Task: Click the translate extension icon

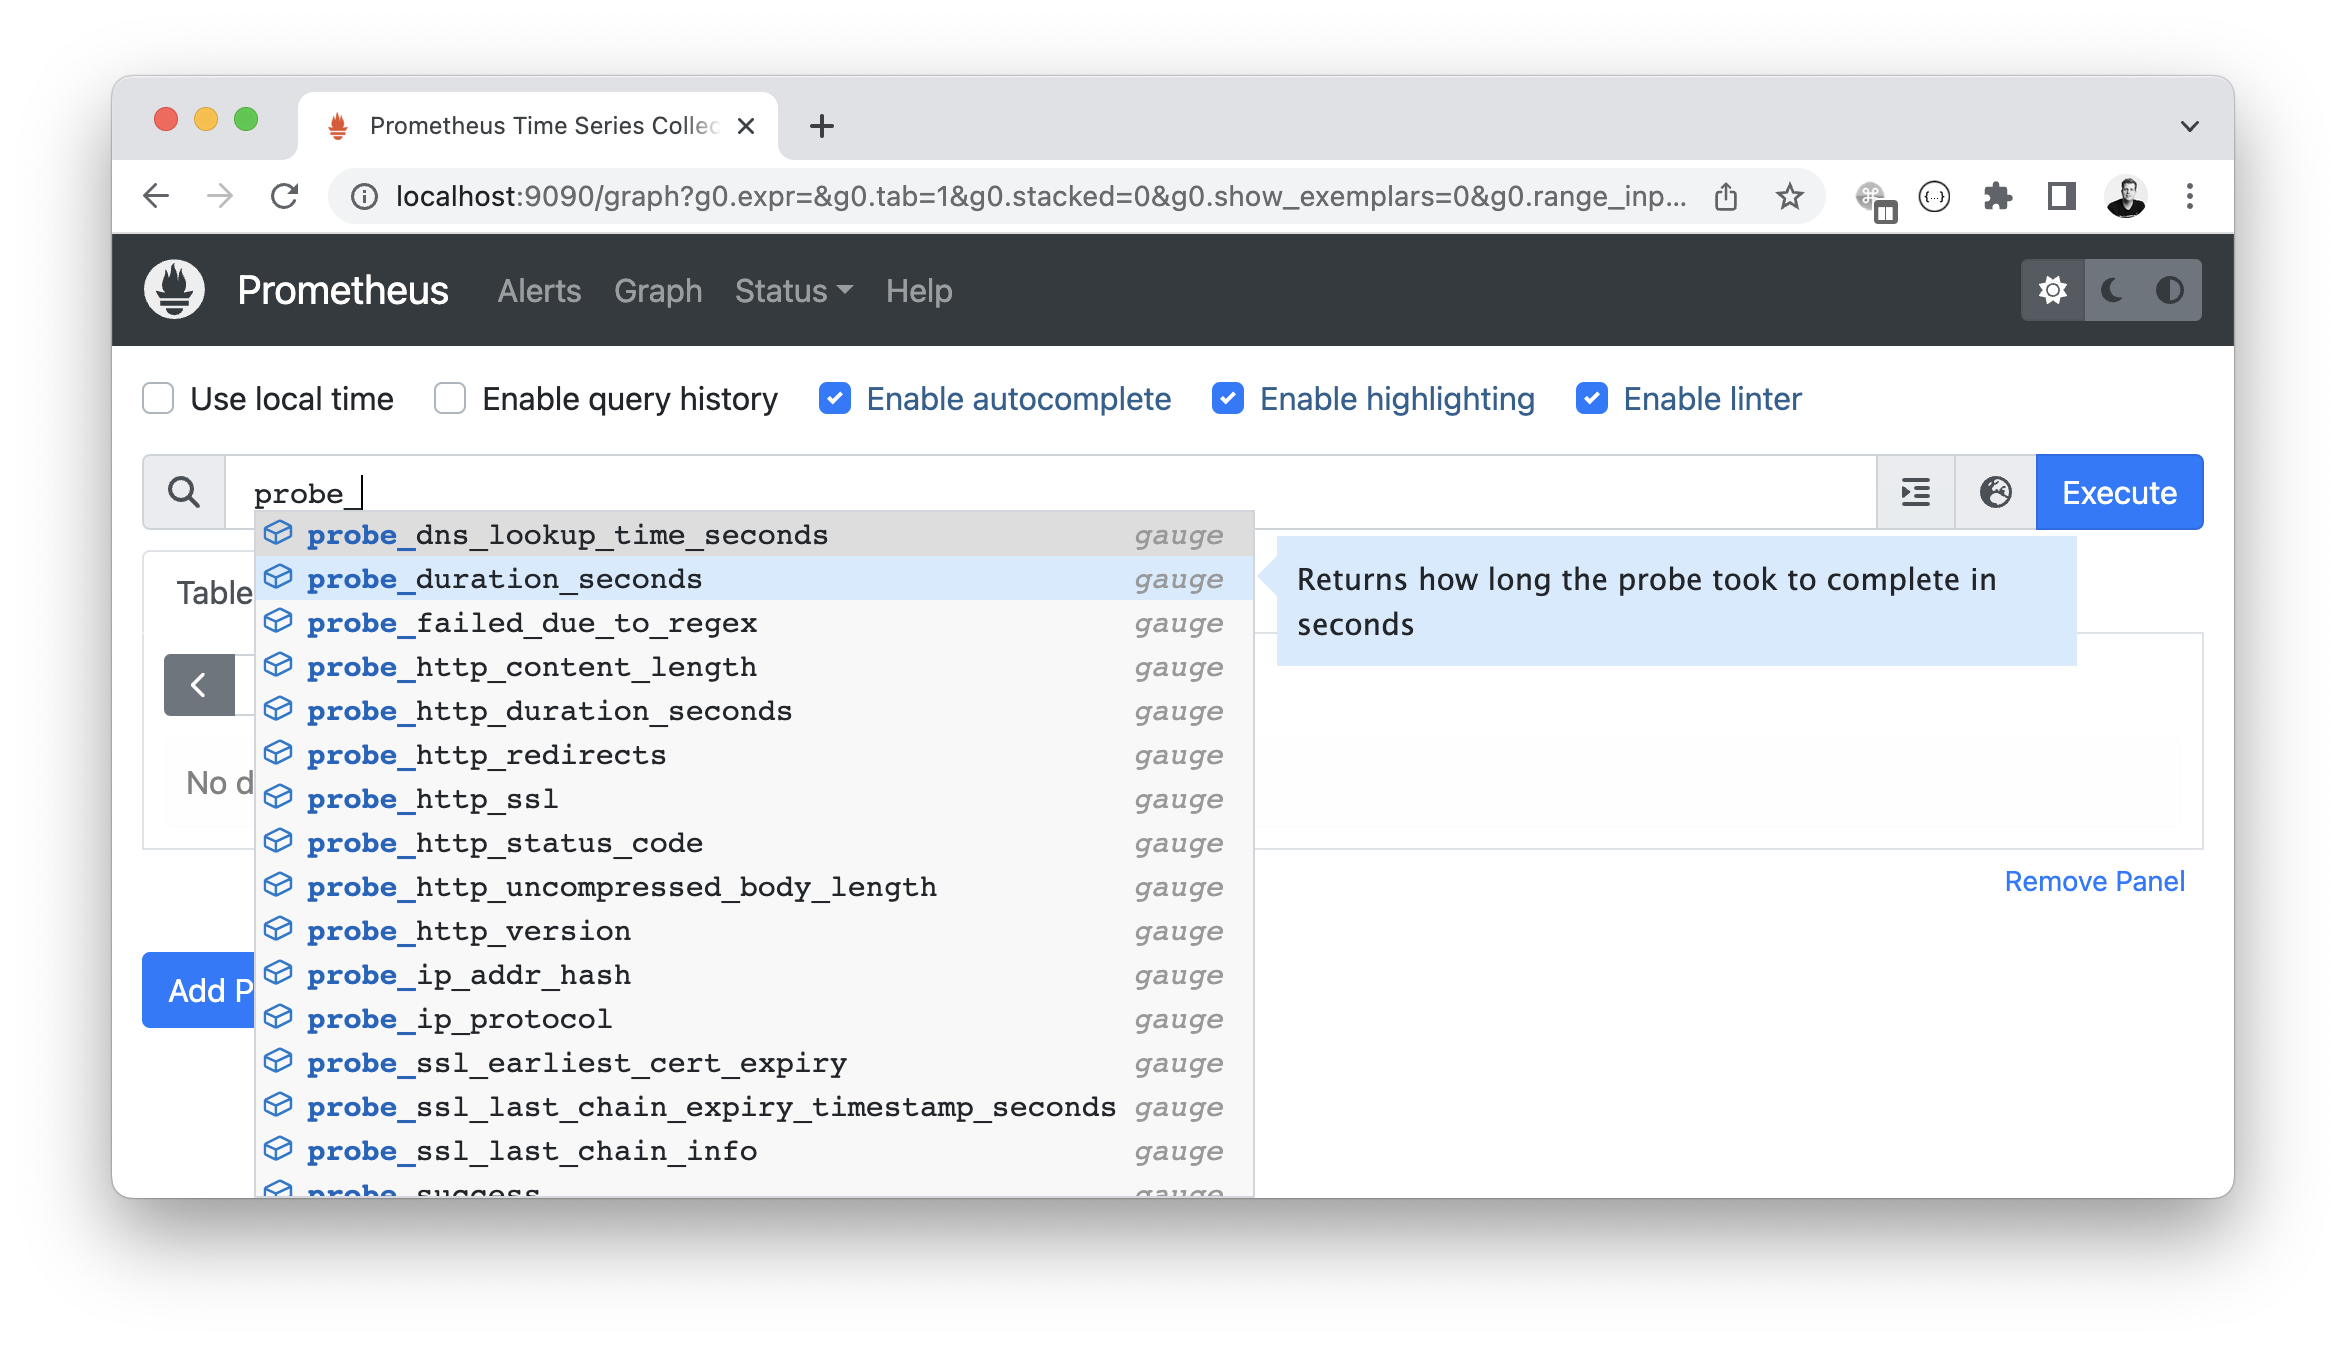Action: pyautogui.click(x=1875, y=200)
